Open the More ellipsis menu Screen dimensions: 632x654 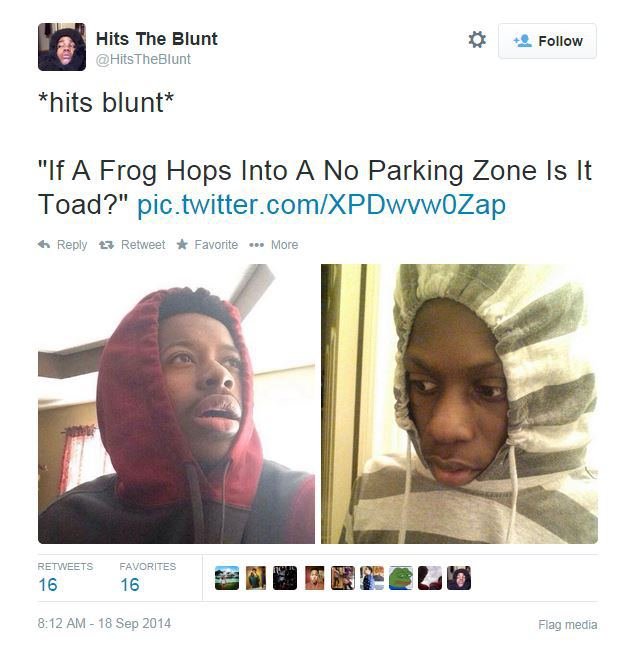[x=256, y=245]
